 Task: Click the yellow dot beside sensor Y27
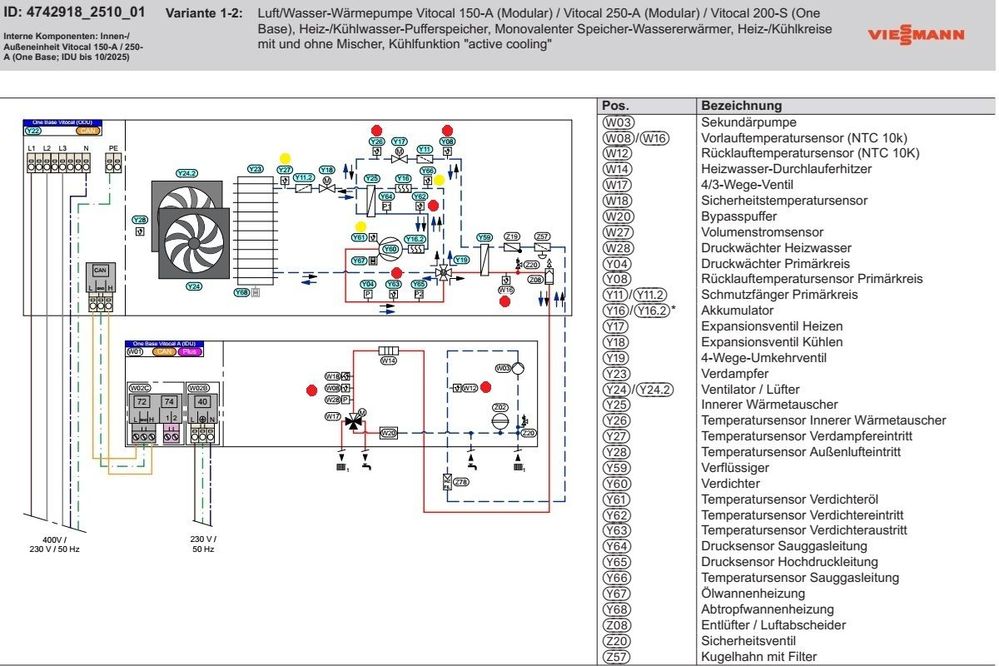[x=285, y=158]
